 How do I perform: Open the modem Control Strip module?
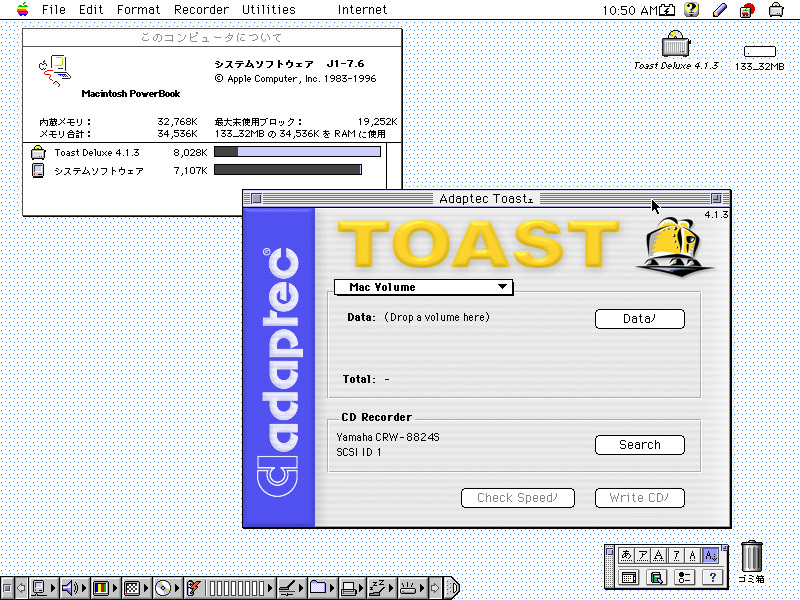click(412, 588)
